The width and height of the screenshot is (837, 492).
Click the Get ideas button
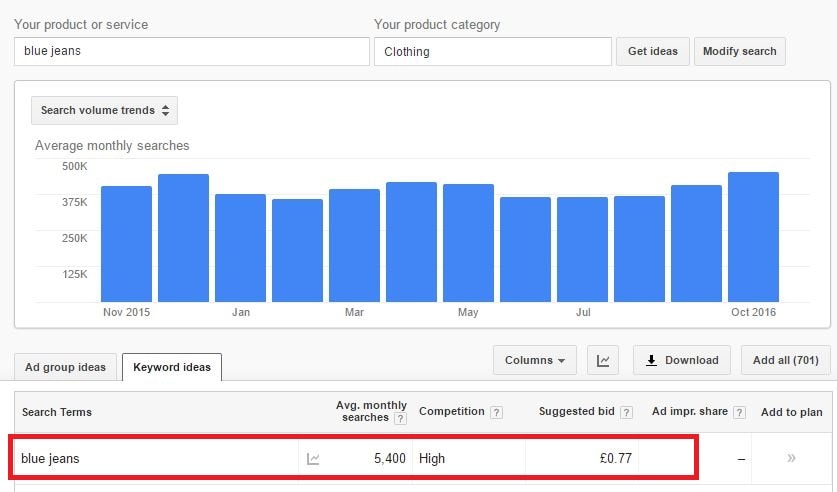pyautogui.click(x=652, y=51)
